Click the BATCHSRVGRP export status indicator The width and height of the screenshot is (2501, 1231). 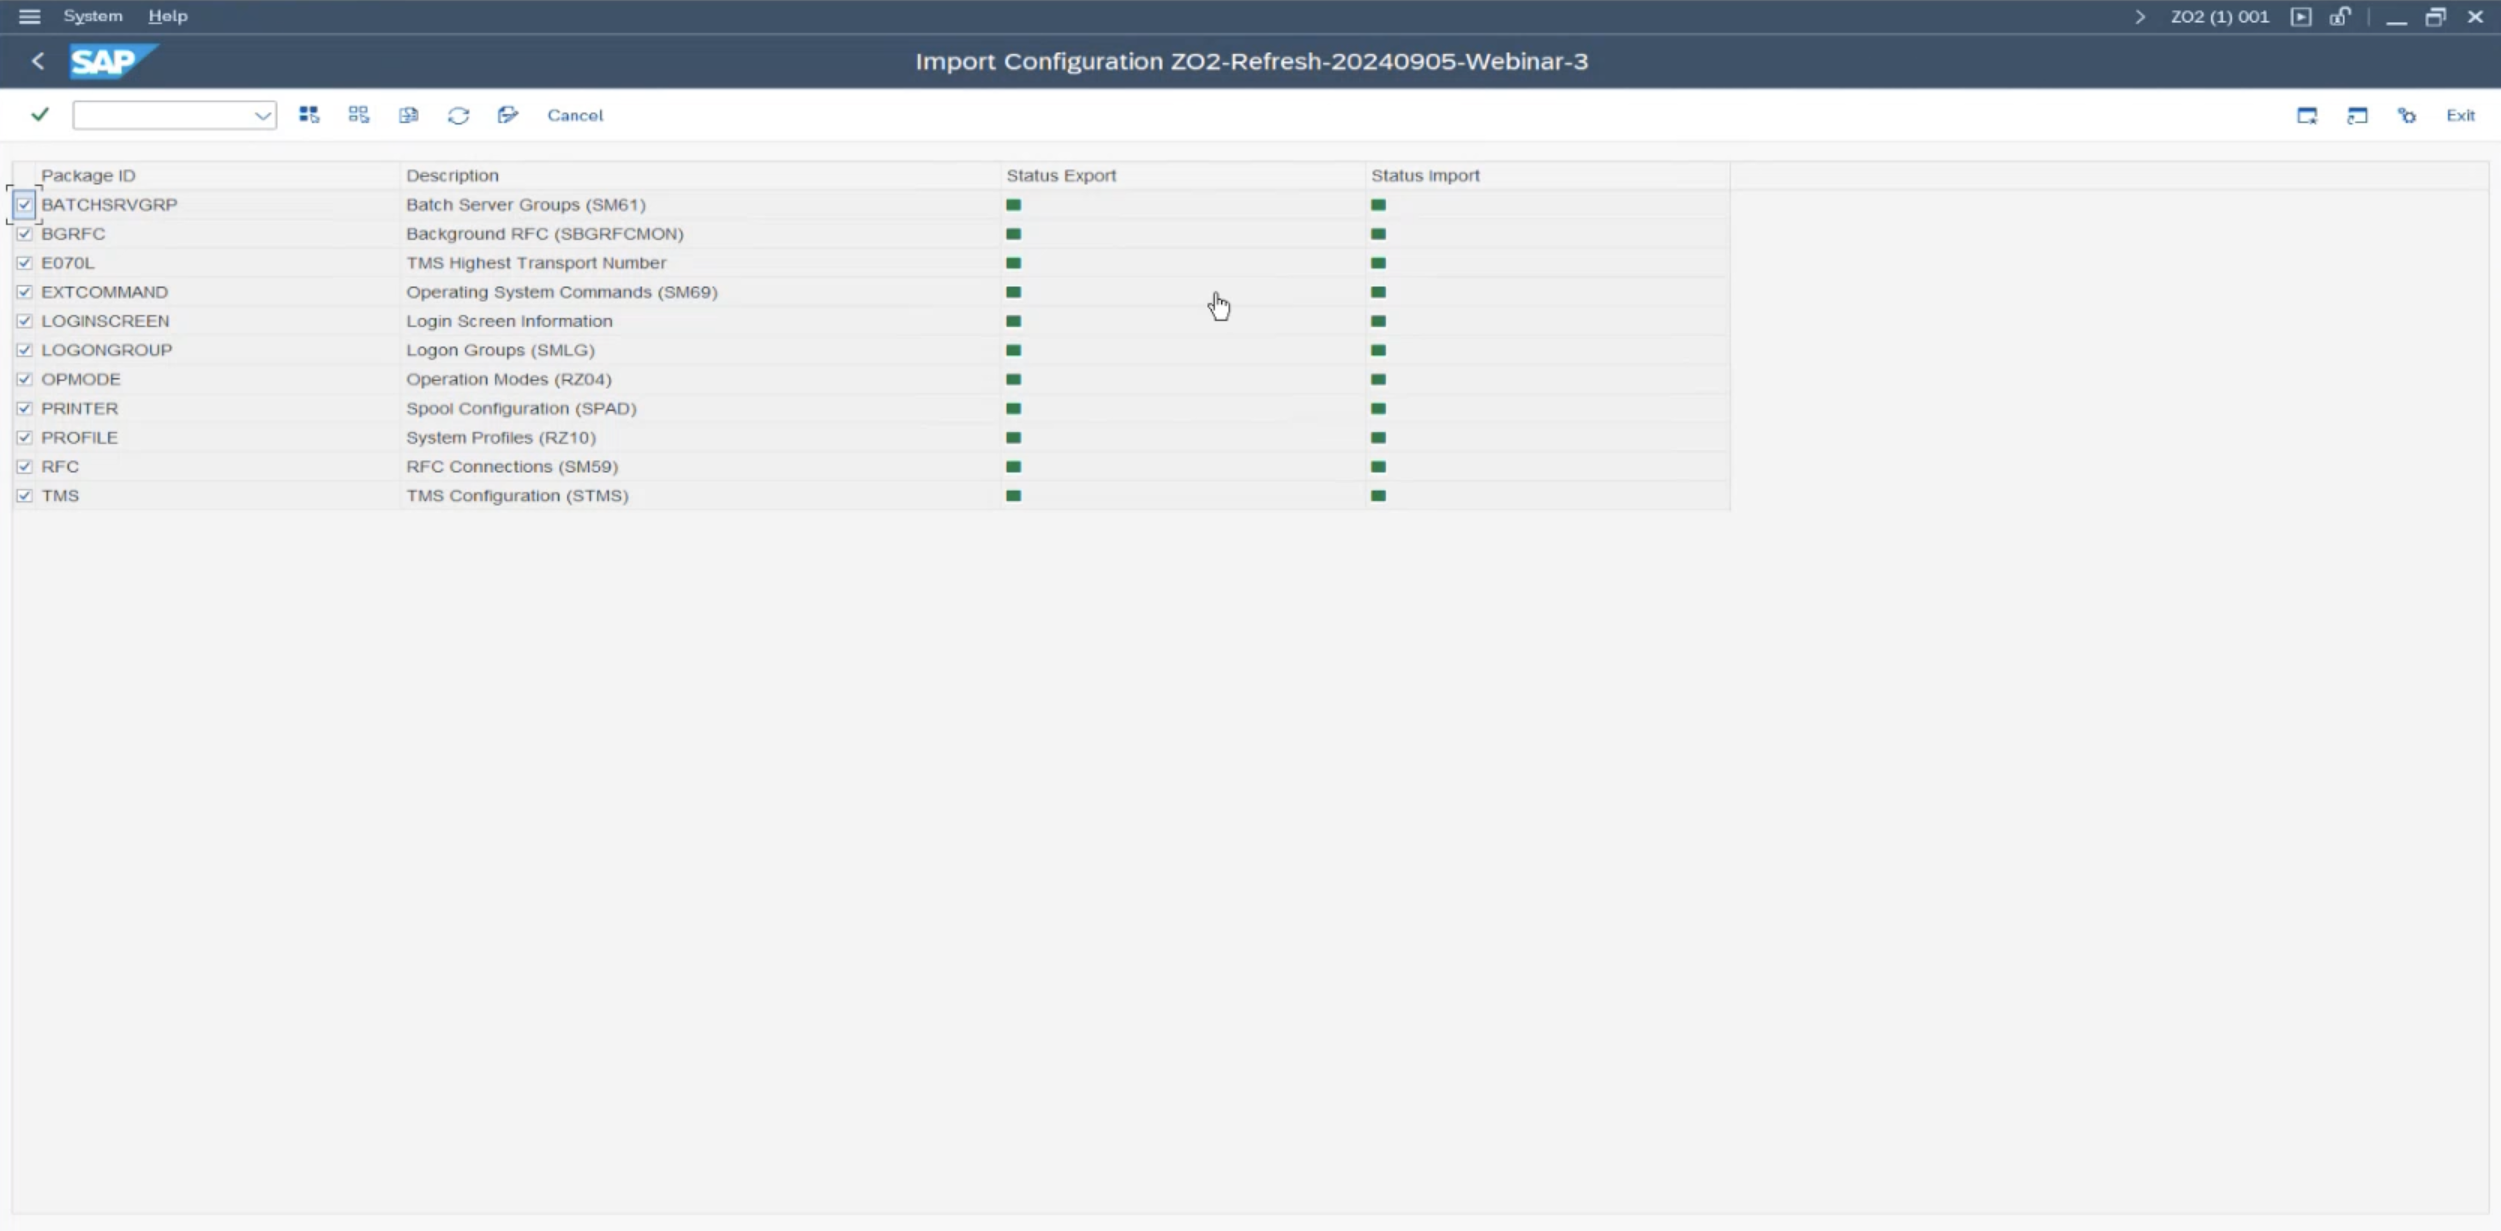1014,204
